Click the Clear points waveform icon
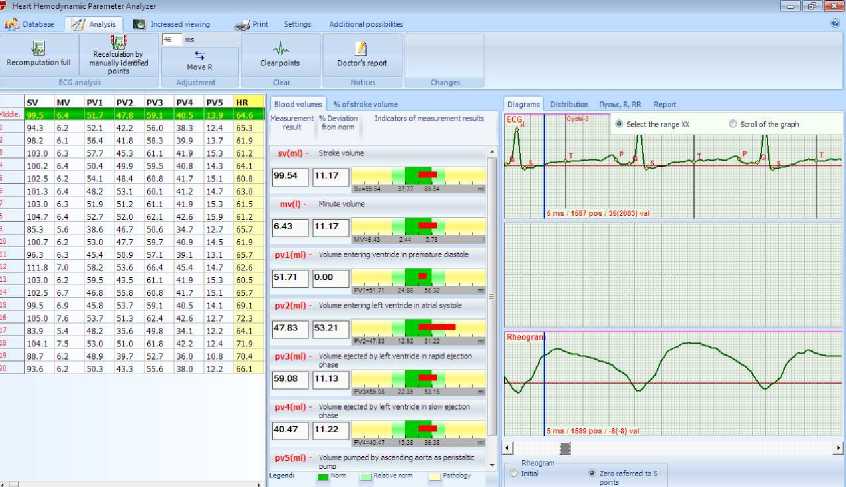The width and height of the screenshot is (846, 487). 281,47
